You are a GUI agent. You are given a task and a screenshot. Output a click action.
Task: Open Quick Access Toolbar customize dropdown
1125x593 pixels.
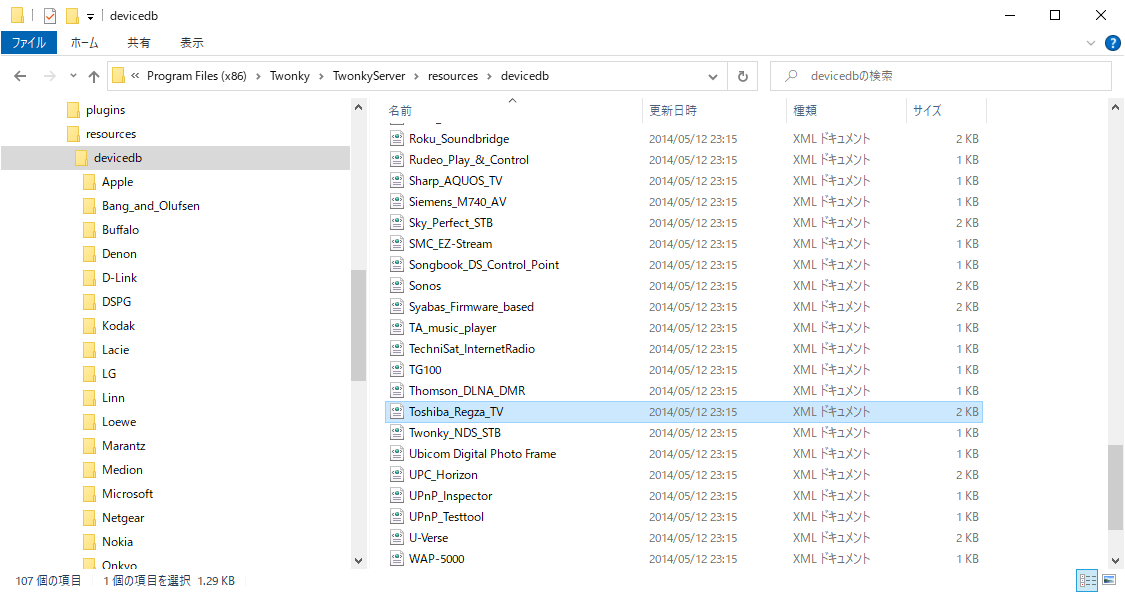90,16
